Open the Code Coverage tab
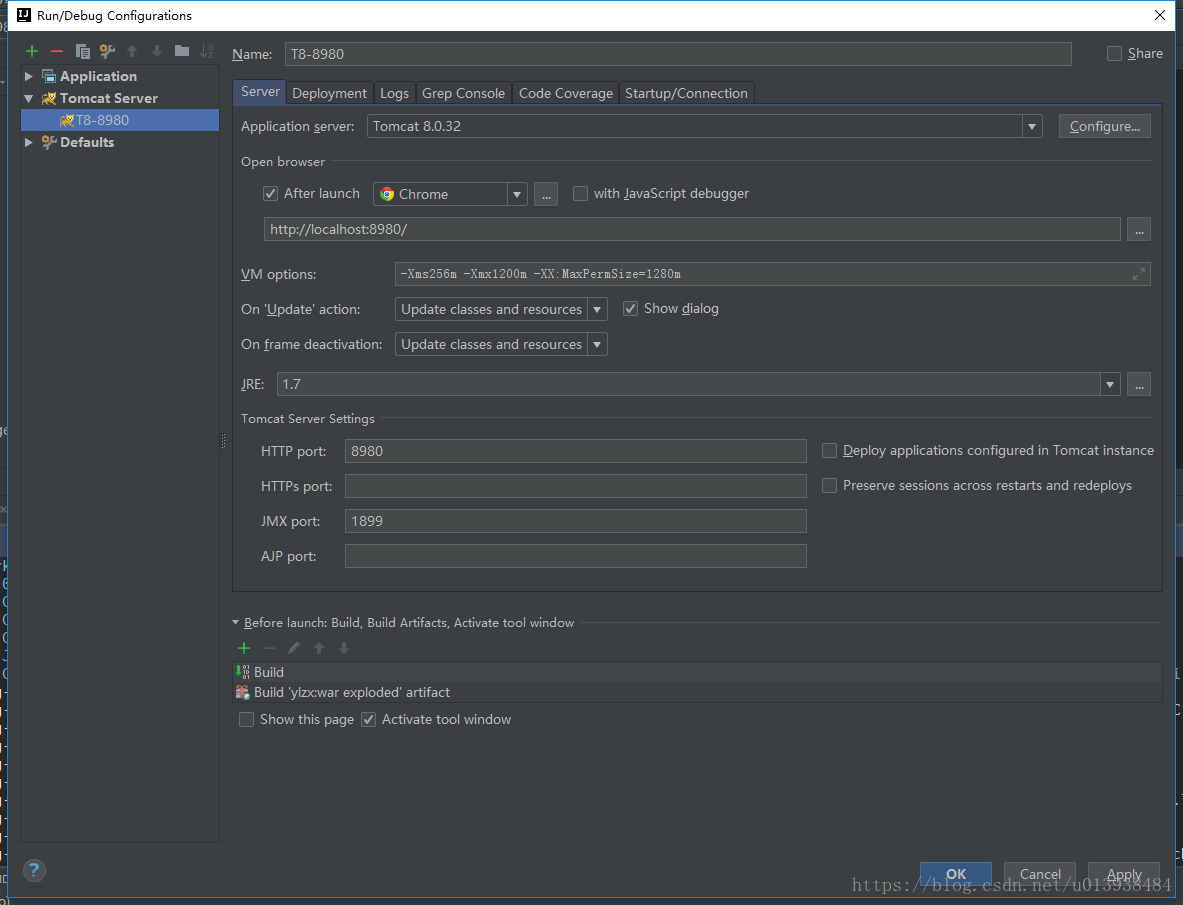 click(x=566, y=93)
